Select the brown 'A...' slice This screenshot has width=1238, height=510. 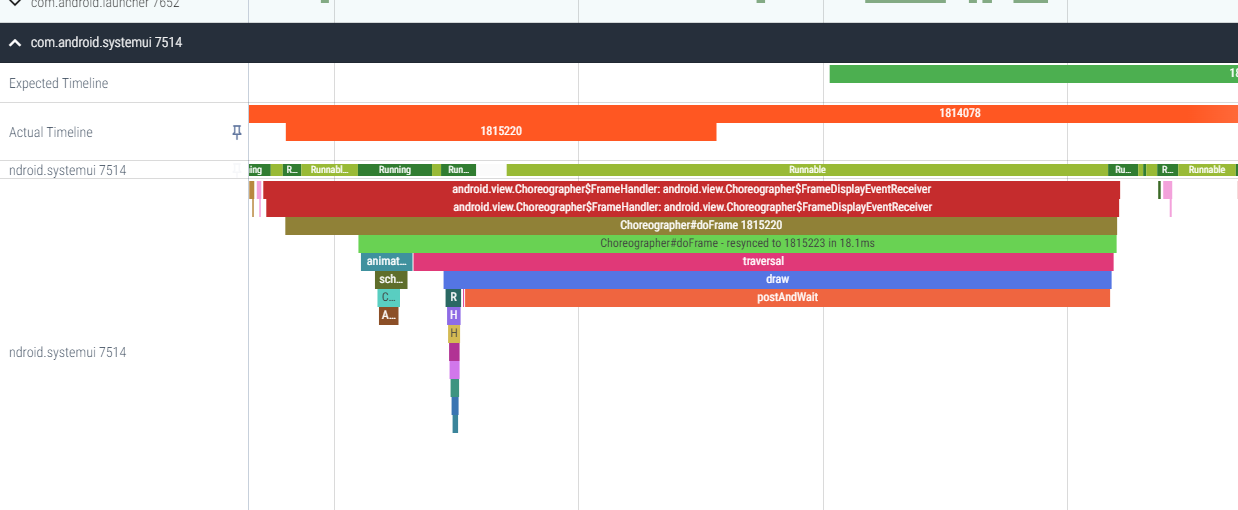coord(388,315)
